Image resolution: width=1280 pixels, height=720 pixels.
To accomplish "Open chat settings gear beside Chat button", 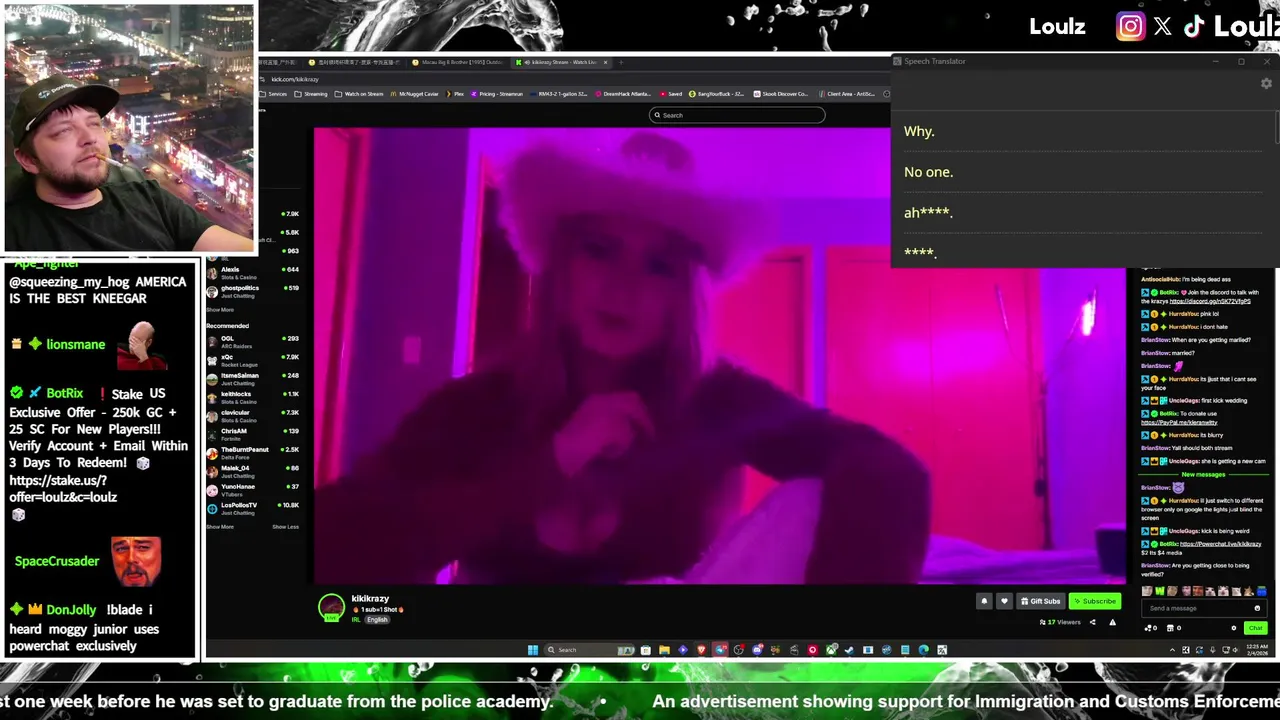I will pyautogui.click(x=1234, y=628).
